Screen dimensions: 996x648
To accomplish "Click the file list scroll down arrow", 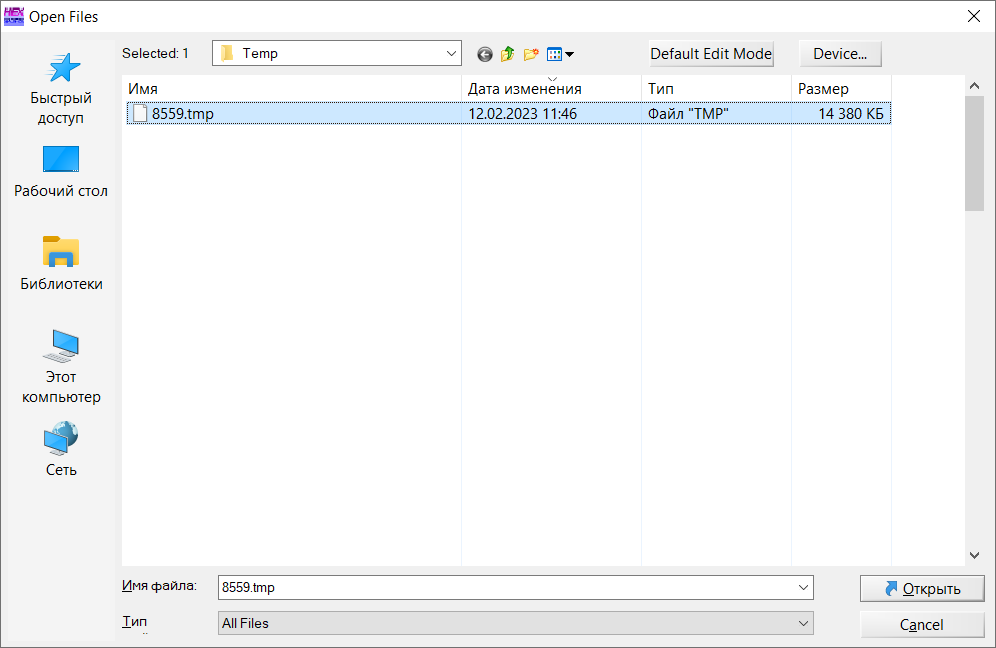I will 974,555.
